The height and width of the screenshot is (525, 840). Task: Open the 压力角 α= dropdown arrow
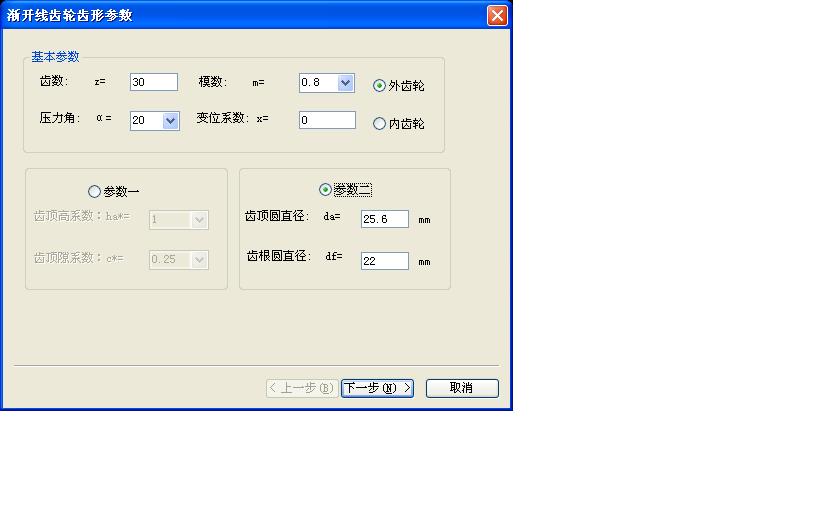pyautogui.click(x=170, y=121)
